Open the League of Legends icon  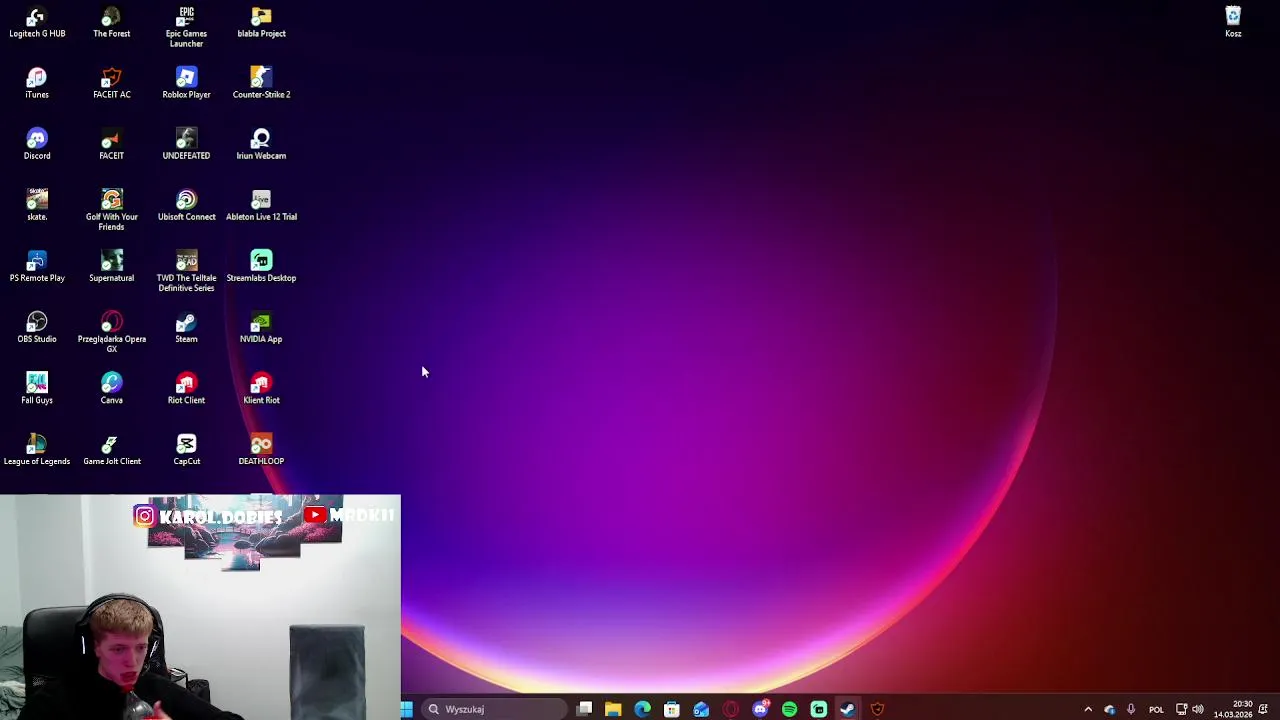[37, 450]
